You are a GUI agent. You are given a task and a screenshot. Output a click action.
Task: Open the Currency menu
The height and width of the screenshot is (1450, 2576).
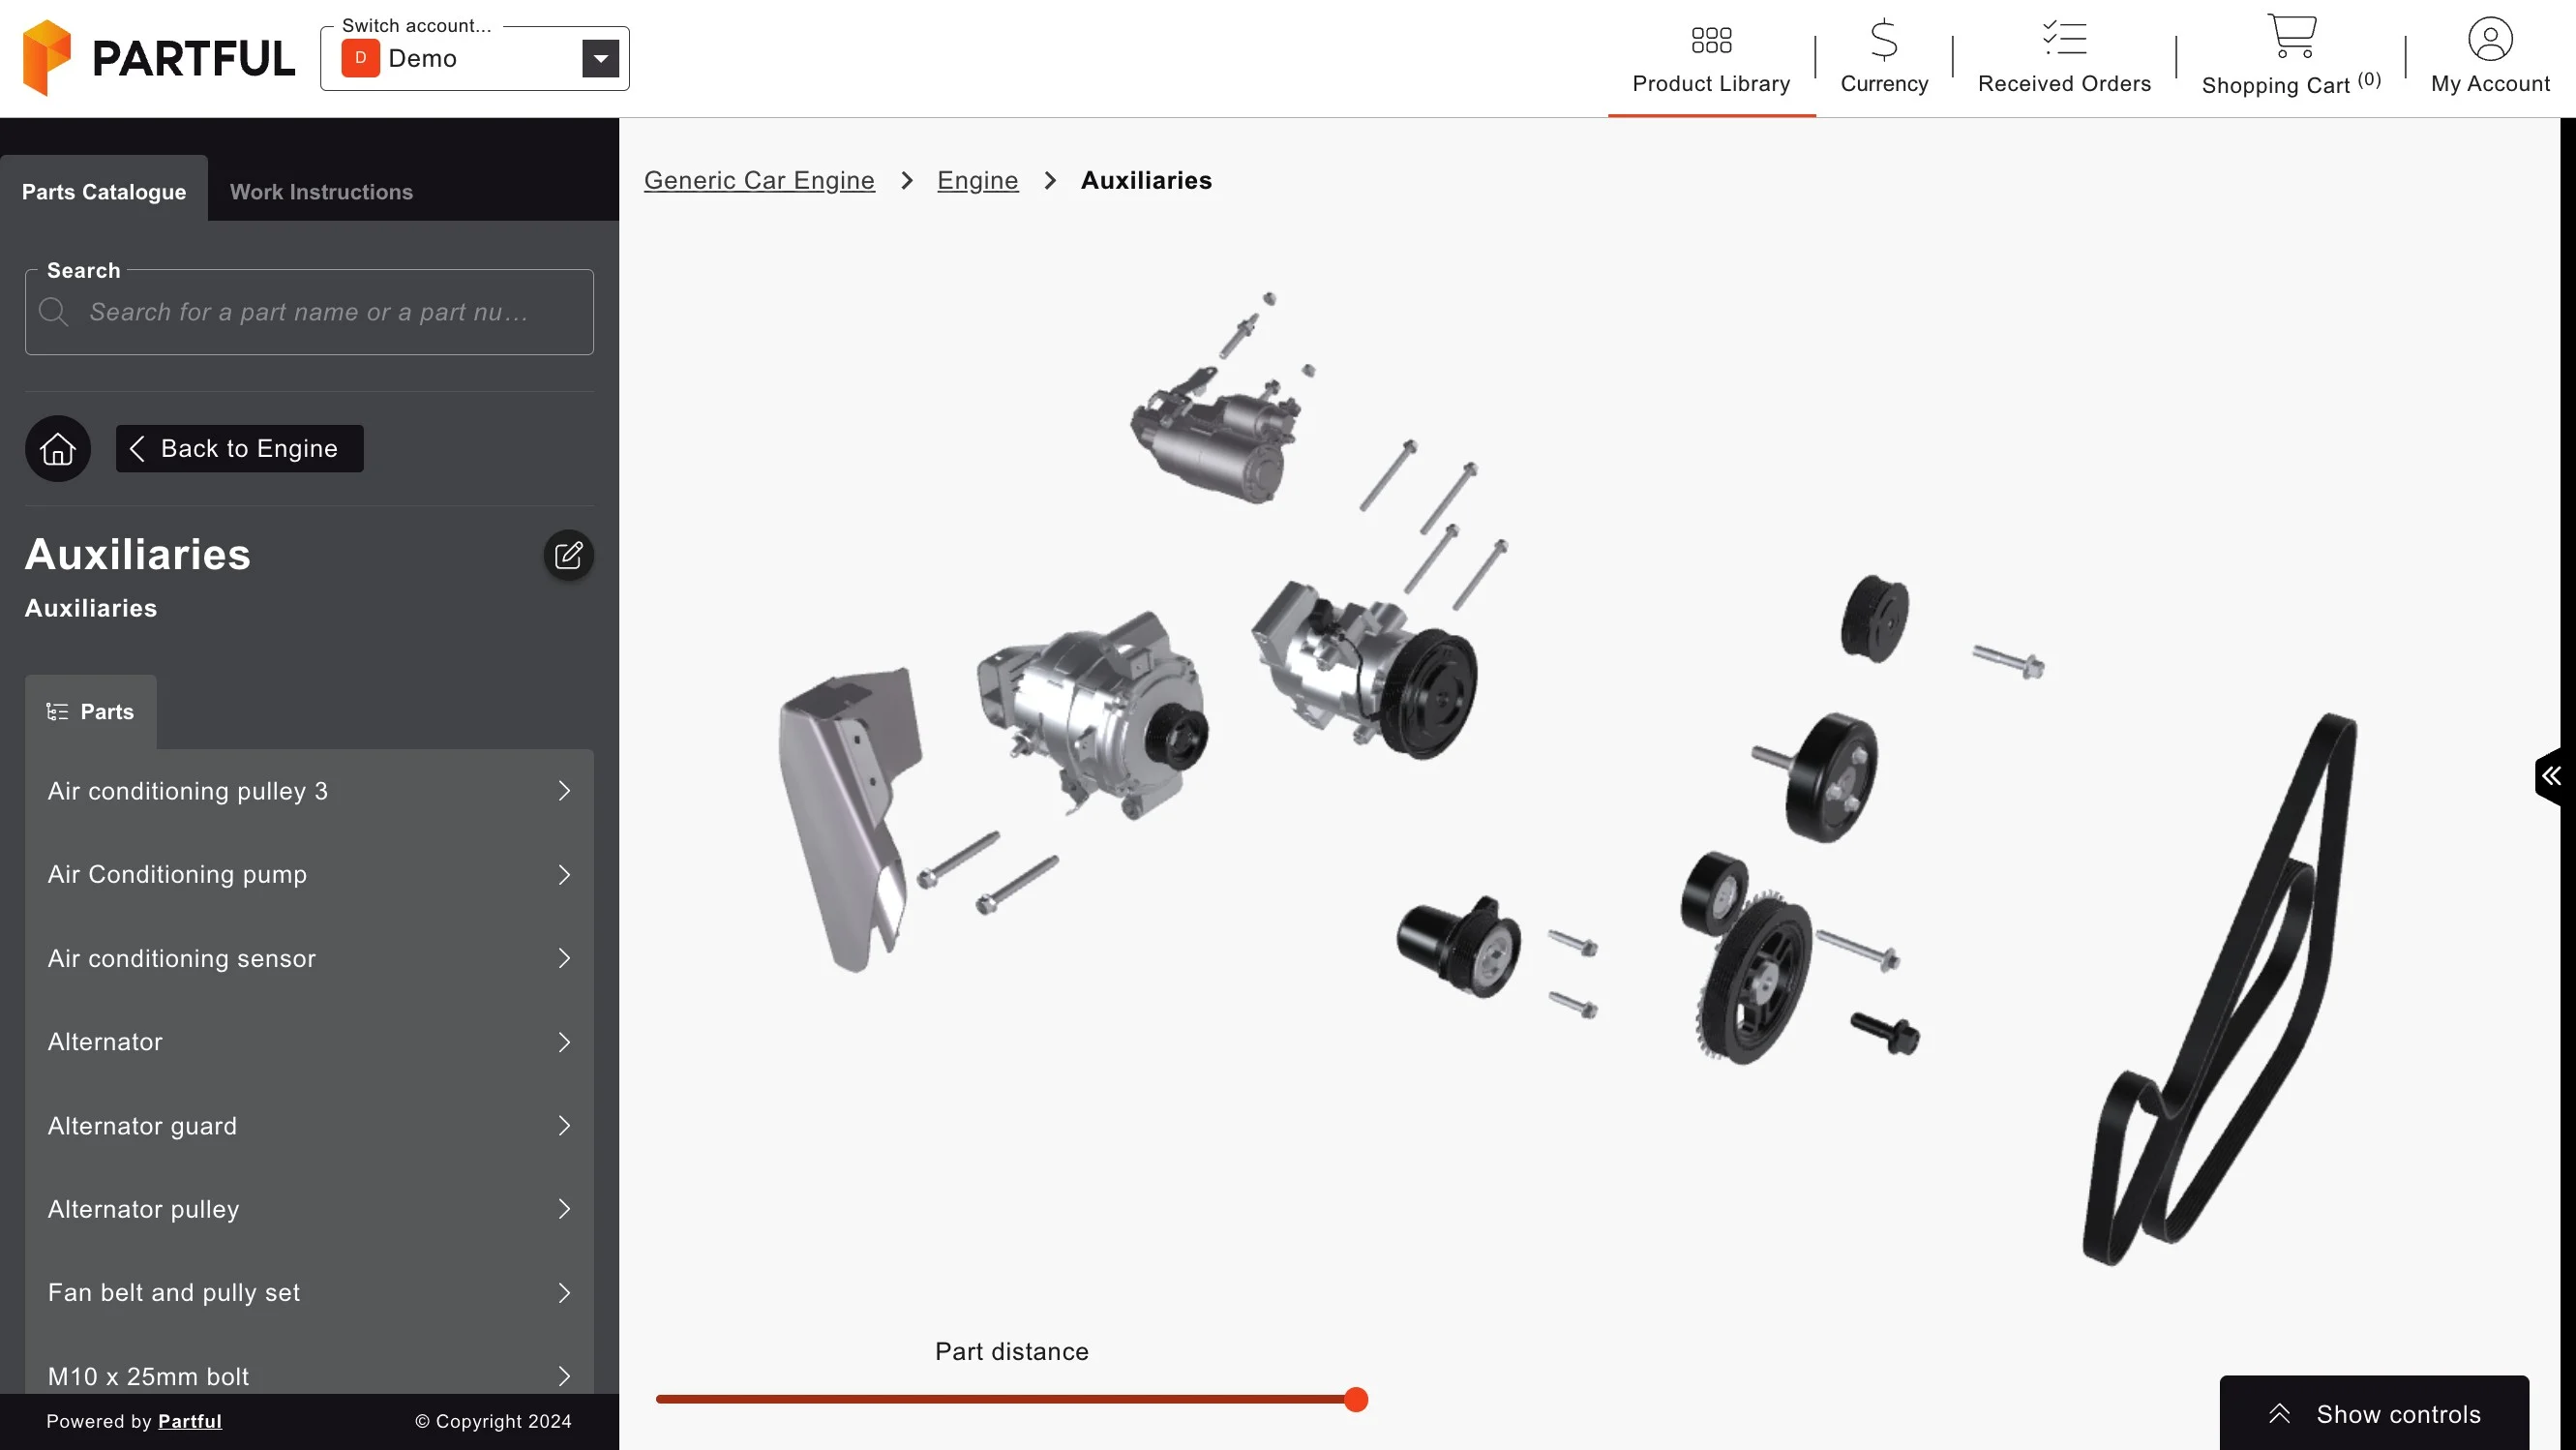click(1884, 58)
